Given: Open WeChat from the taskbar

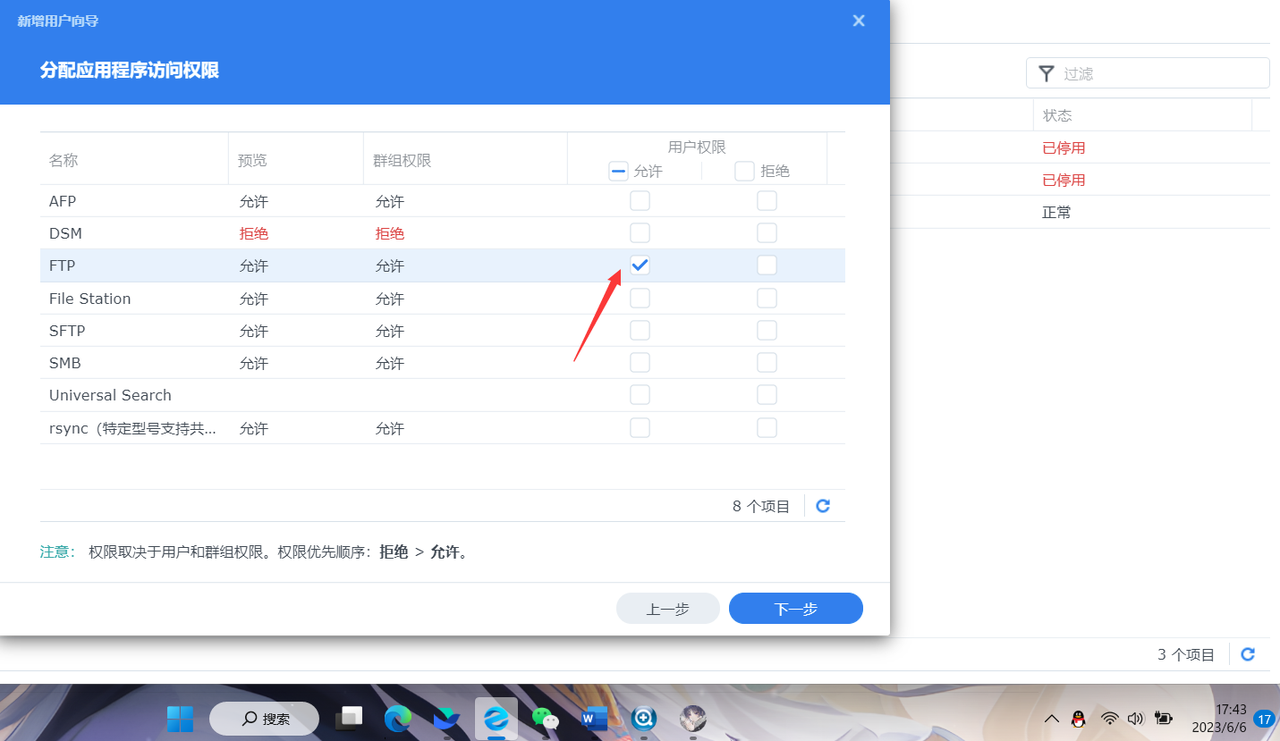Looking at the screenshot, I should [545, 718].
